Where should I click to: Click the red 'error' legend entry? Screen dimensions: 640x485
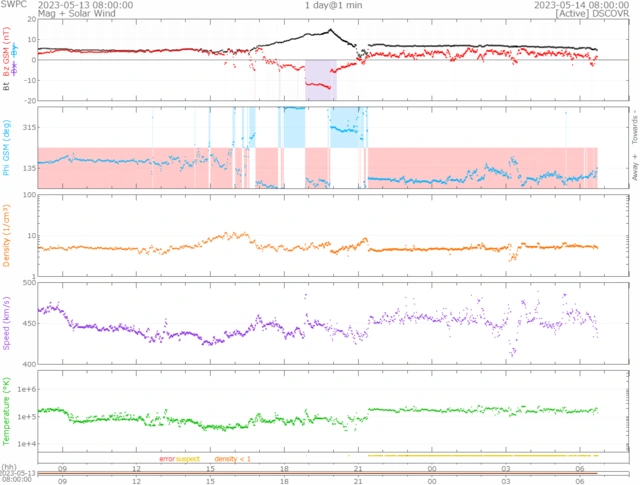coord(166,457)
